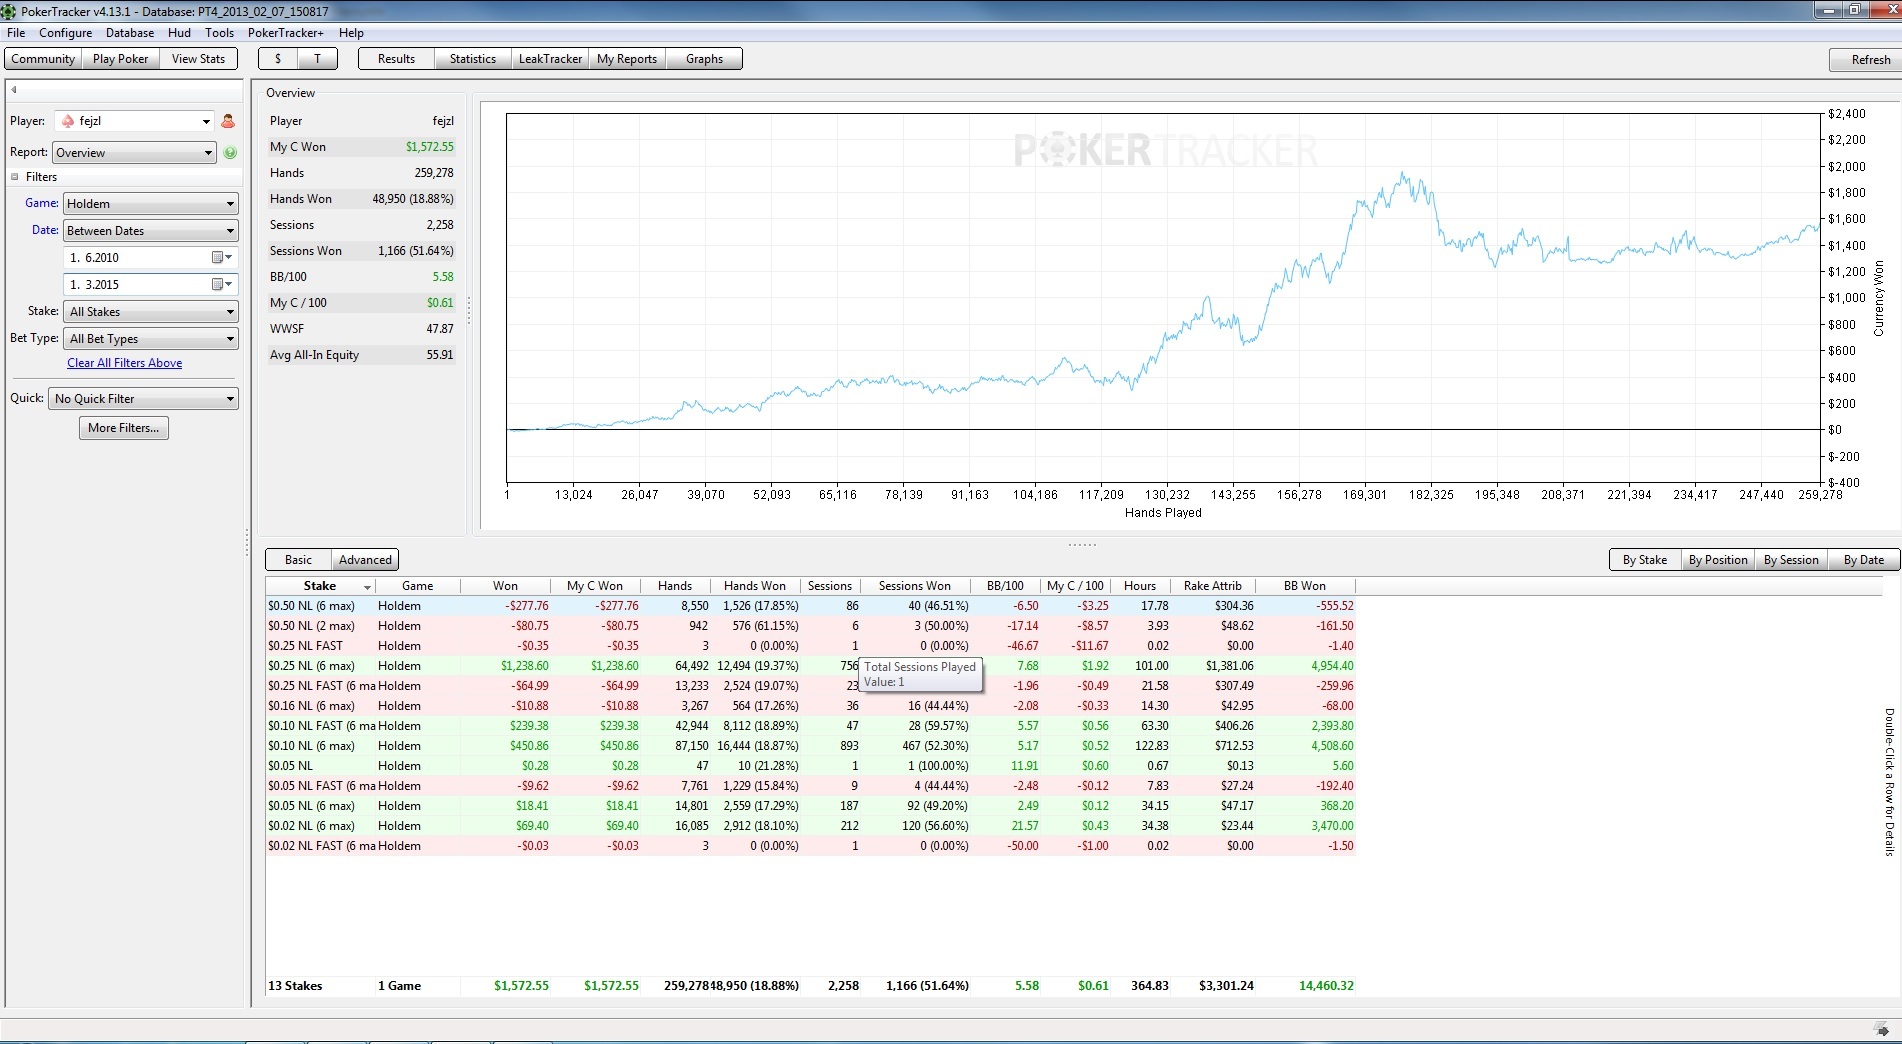
Task: Sort by the Rake Attrib column header
Action: pyautogui.click(x=1212, y=586)
